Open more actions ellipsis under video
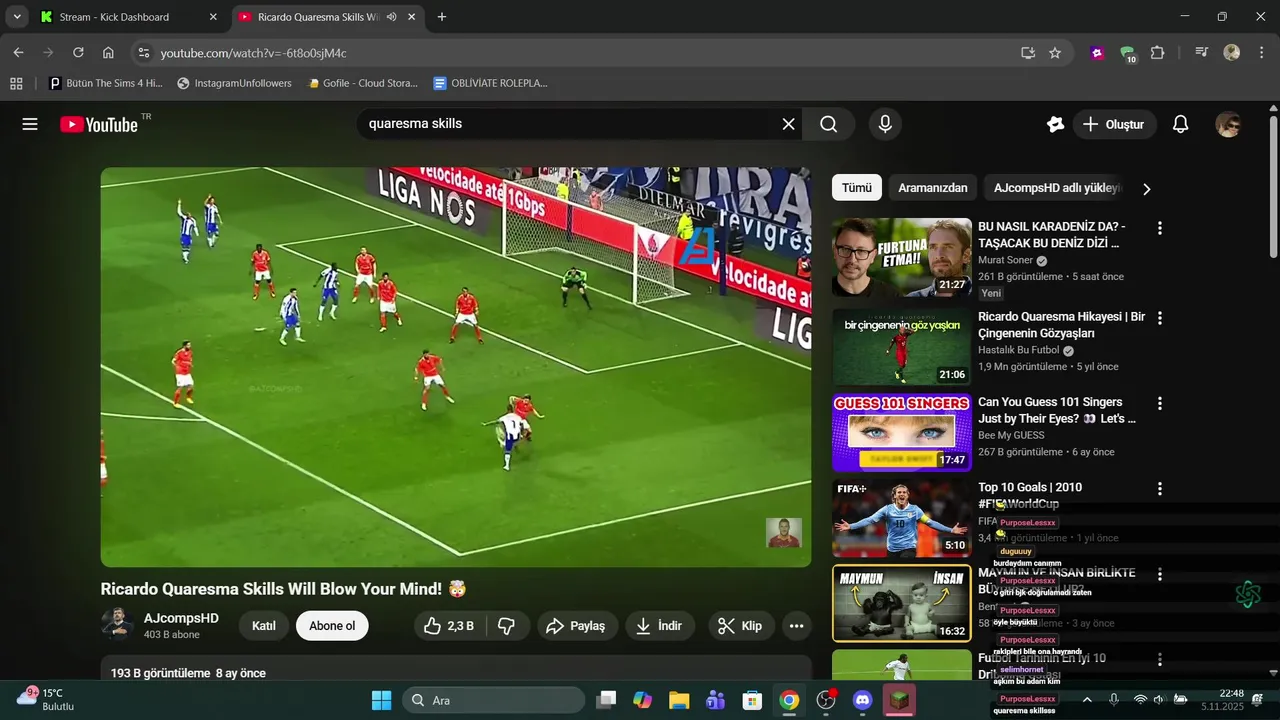The height and width of the screenshot is (720, 1280). (x=796, y=626)
